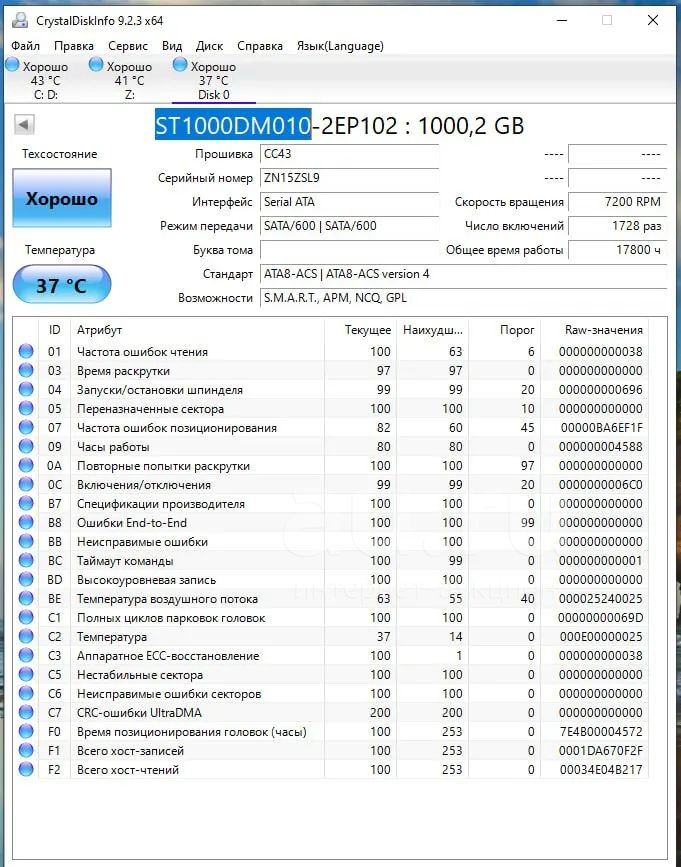Select the Переназначенные сектора attribute name
This screenshot has width=681, height=867.
click(x=150, y=409)
